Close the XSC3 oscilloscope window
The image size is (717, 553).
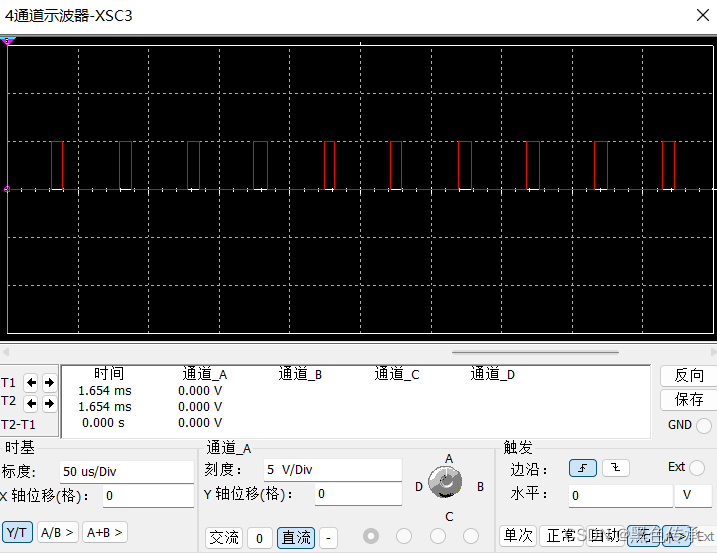(703, 15)
